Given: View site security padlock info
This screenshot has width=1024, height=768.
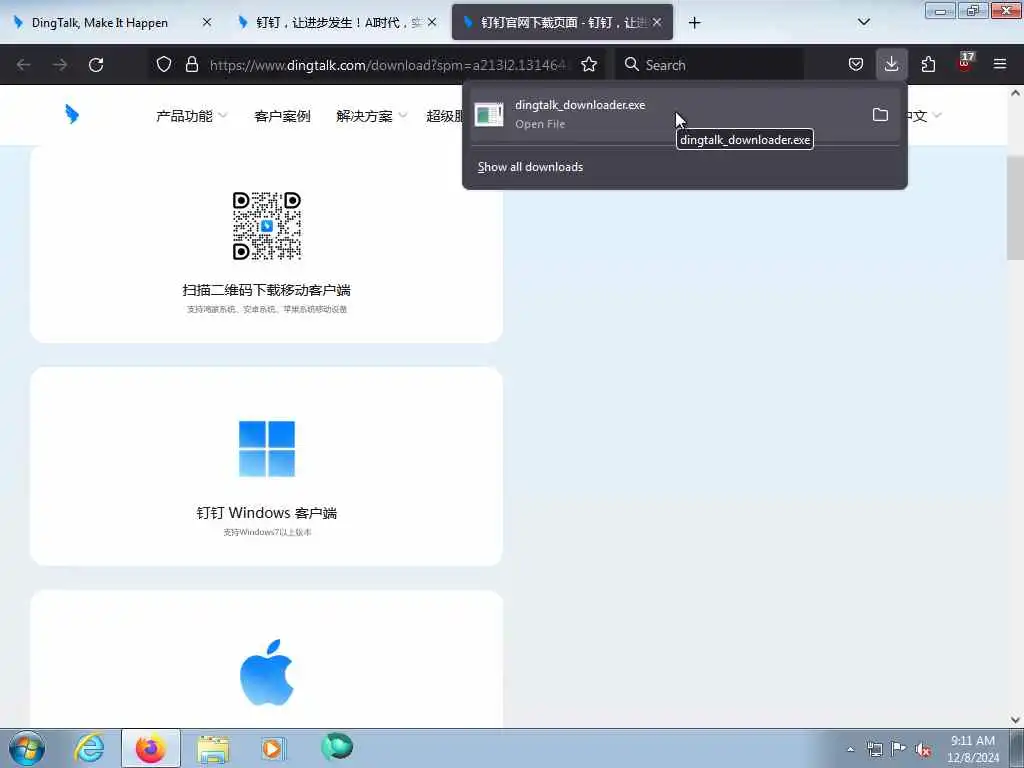Looking at the screenshot, I should tap(191, 64).
